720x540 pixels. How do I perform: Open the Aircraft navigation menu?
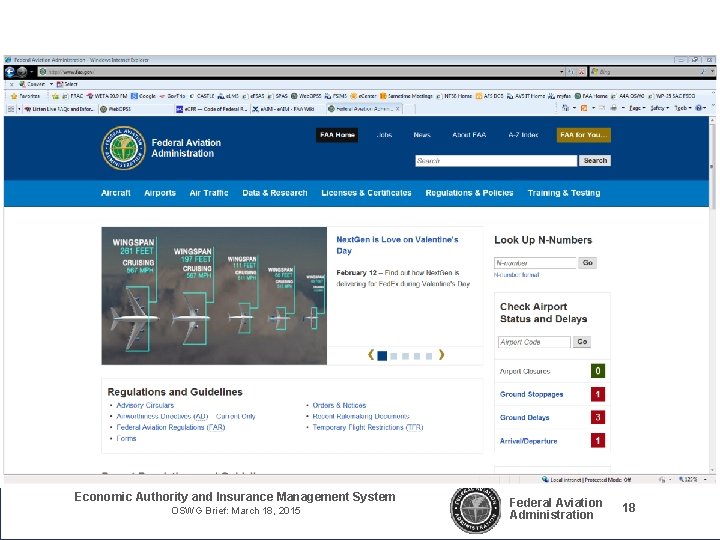(116, 193)
